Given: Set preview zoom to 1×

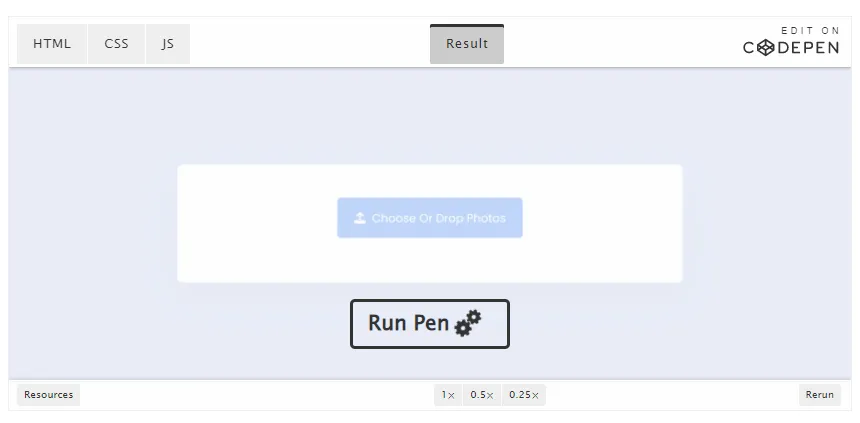Looking at the screenshot, I should pyautogui.click(x=448, y=395).
